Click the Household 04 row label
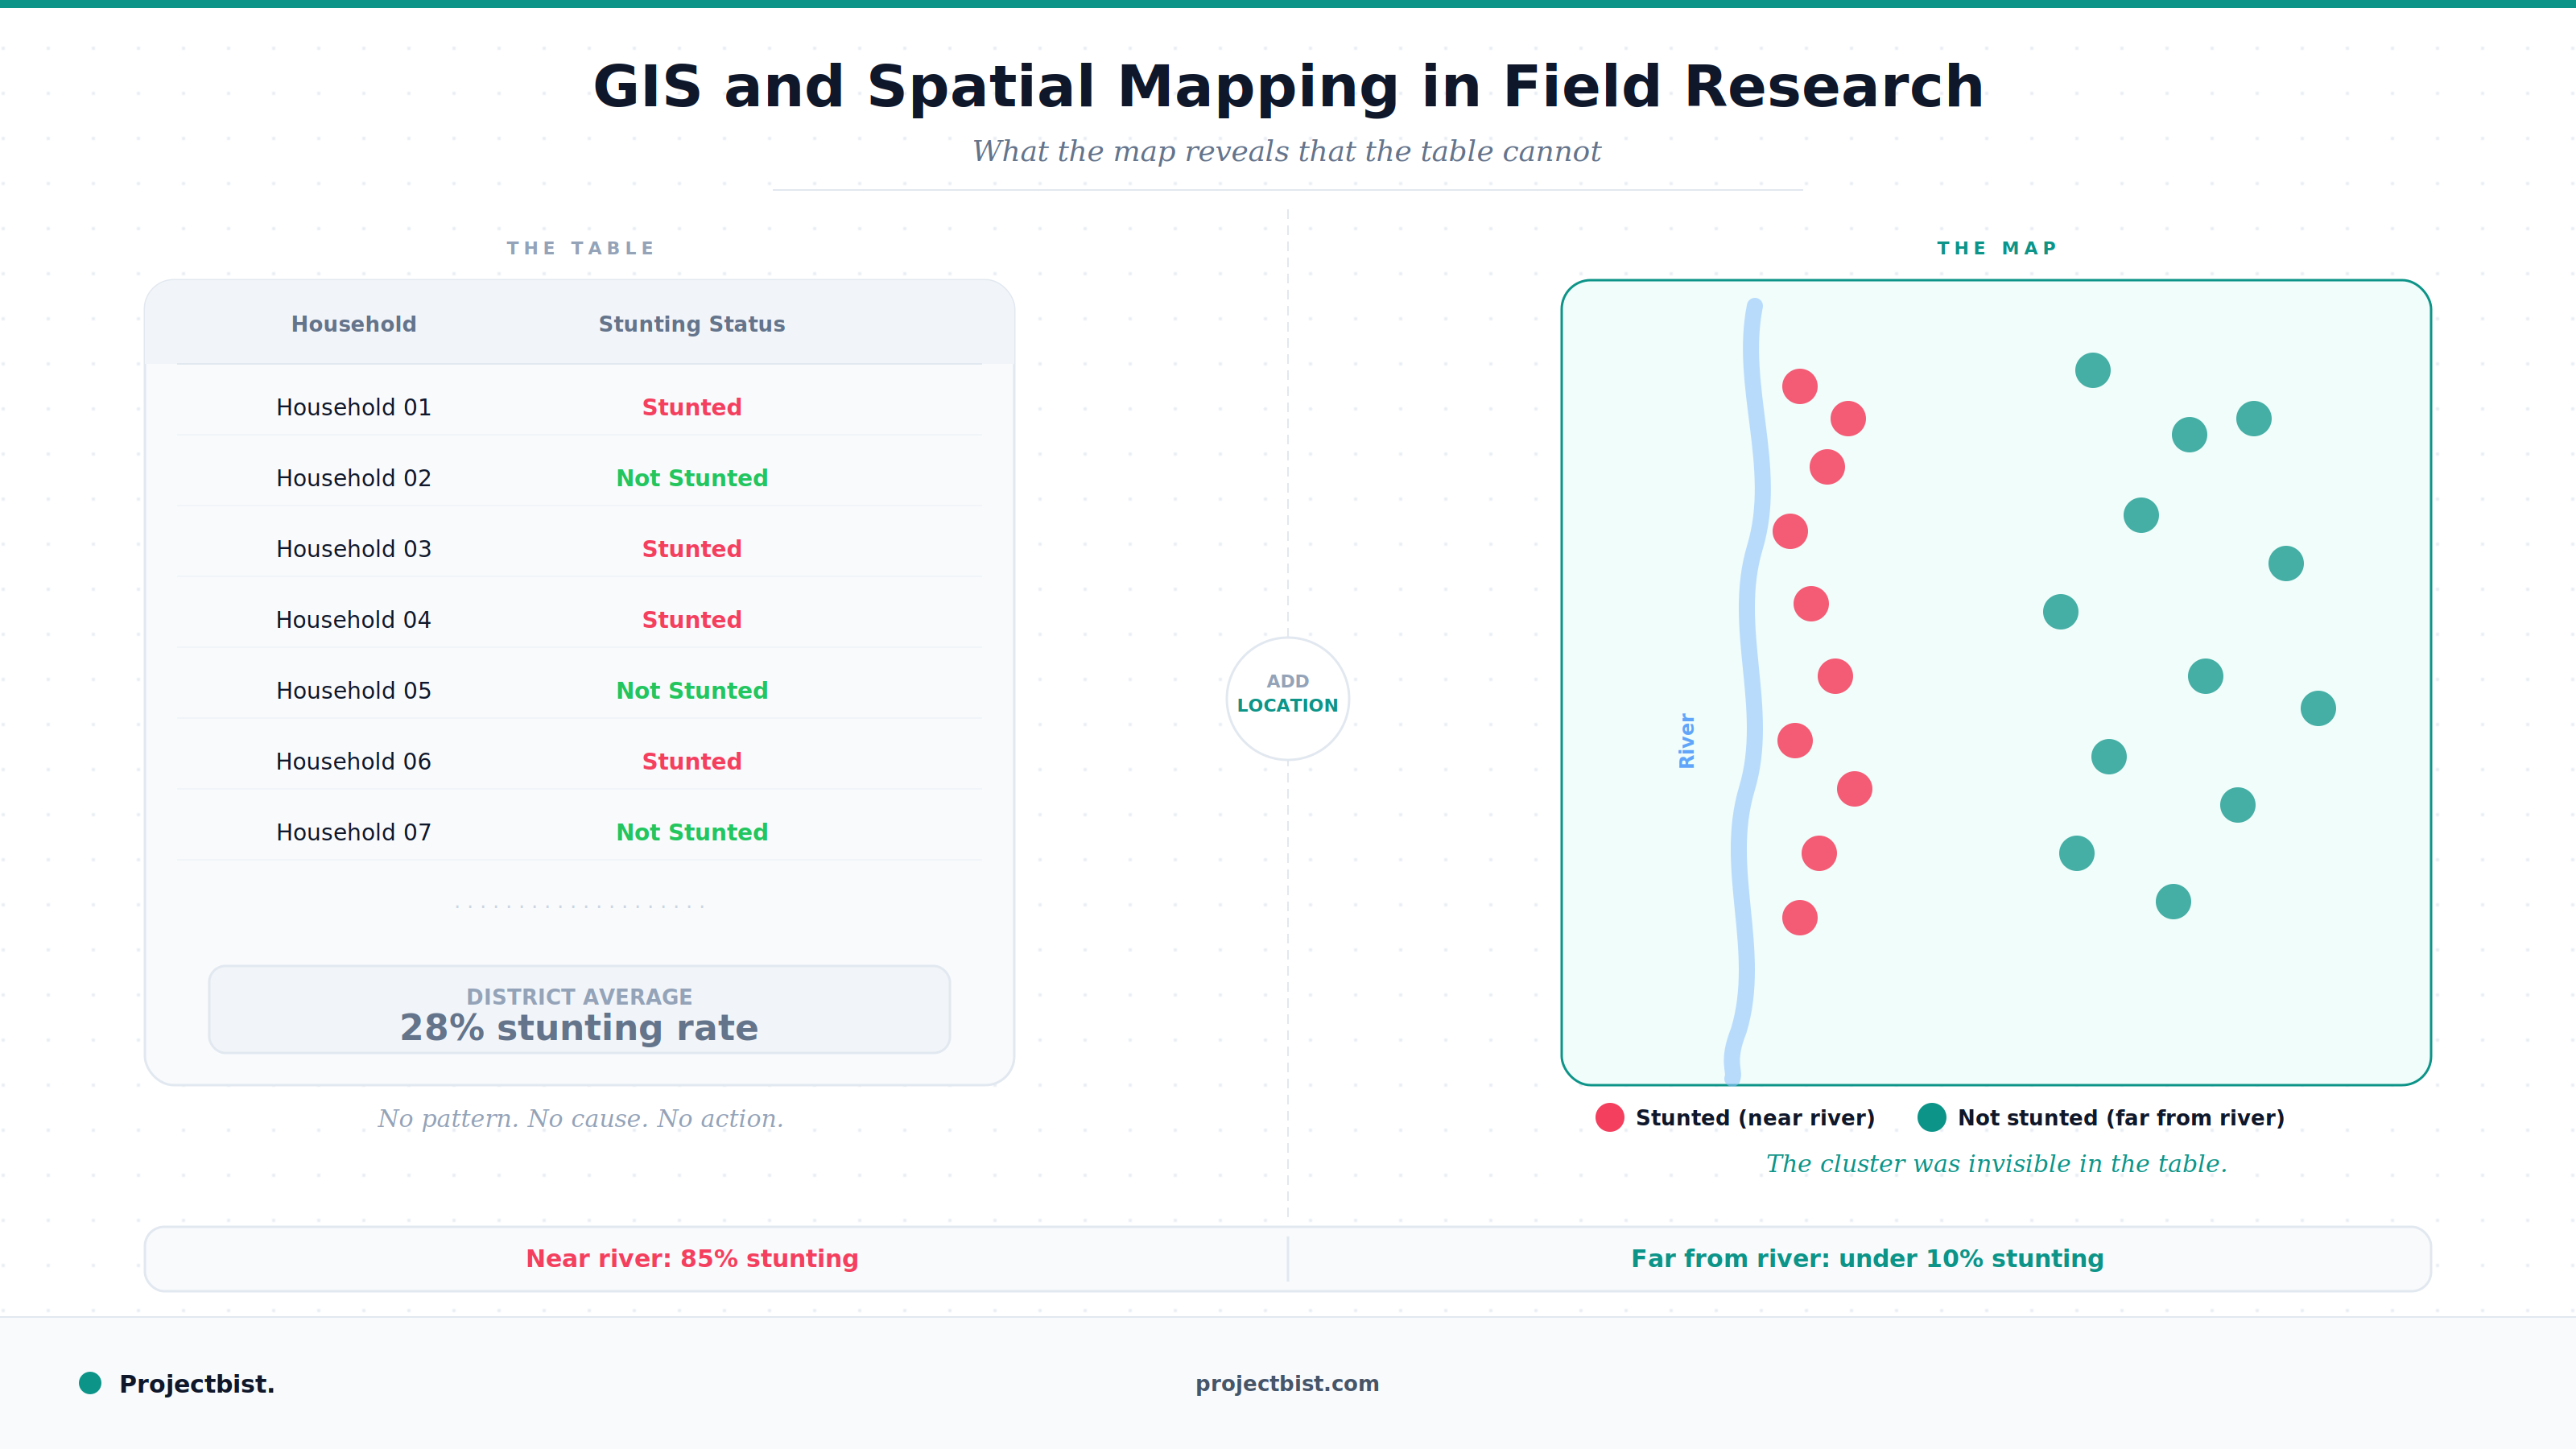This screenshot has height=1449, width=2576. 354,620
